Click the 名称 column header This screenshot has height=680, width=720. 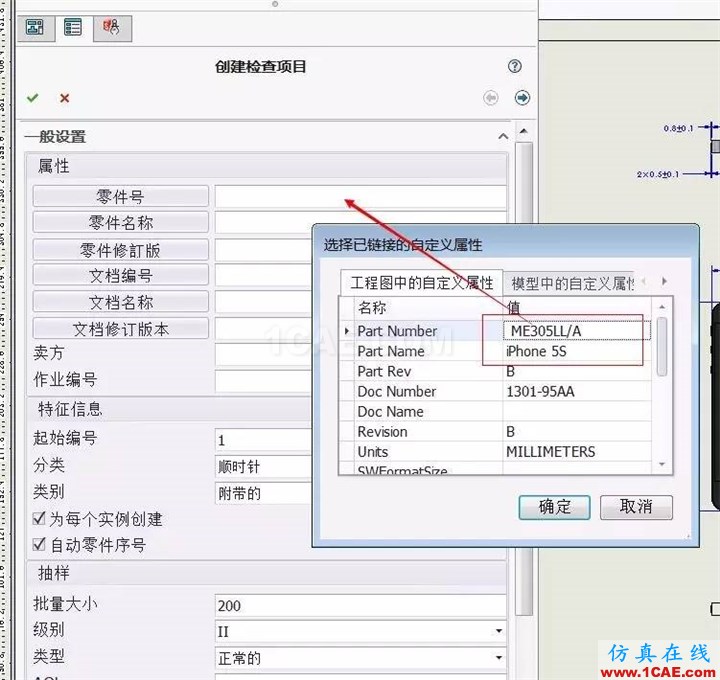428,308
